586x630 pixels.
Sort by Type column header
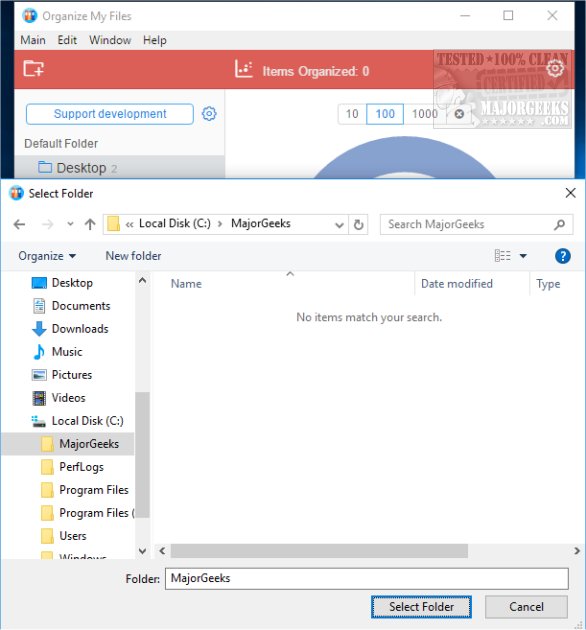[x=548, y=284]
